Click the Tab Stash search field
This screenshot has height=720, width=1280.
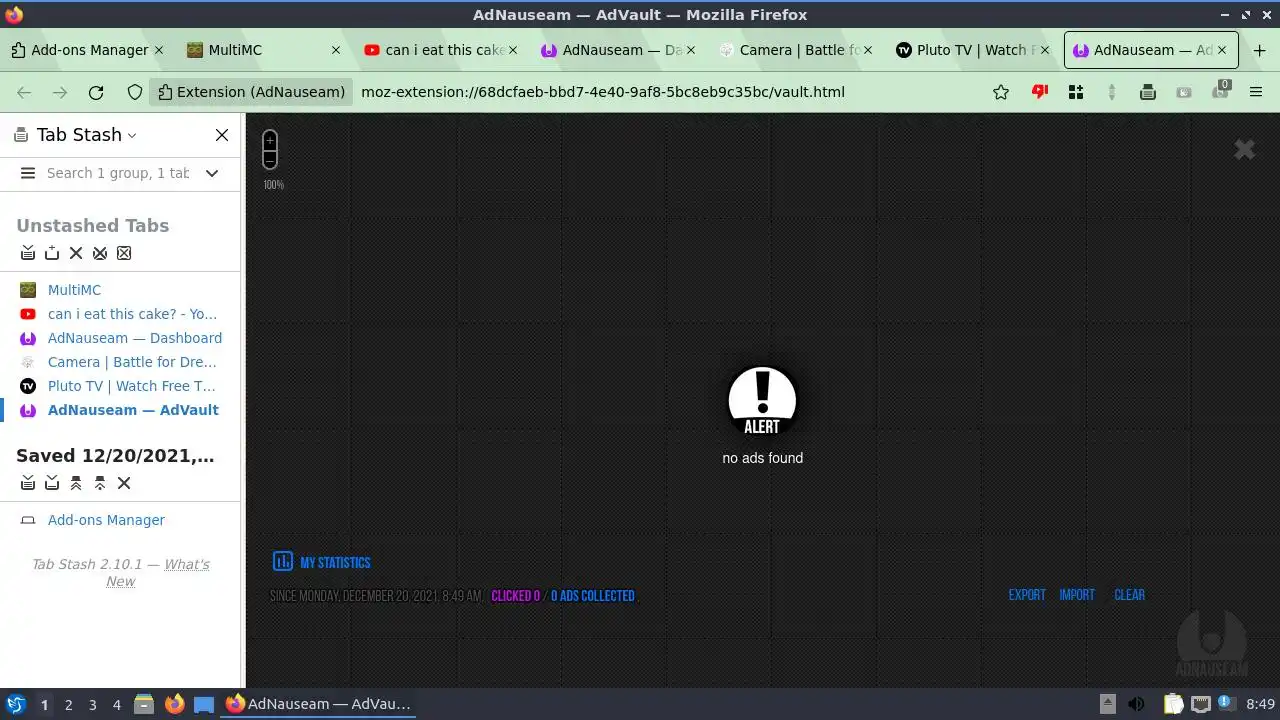tap(118, 173)
